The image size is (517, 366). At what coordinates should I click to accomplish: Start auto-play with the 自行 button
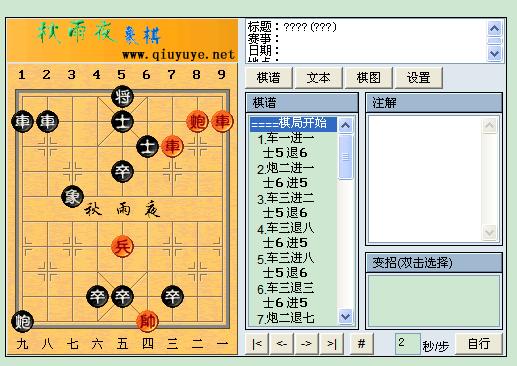[x=479, y=343]
